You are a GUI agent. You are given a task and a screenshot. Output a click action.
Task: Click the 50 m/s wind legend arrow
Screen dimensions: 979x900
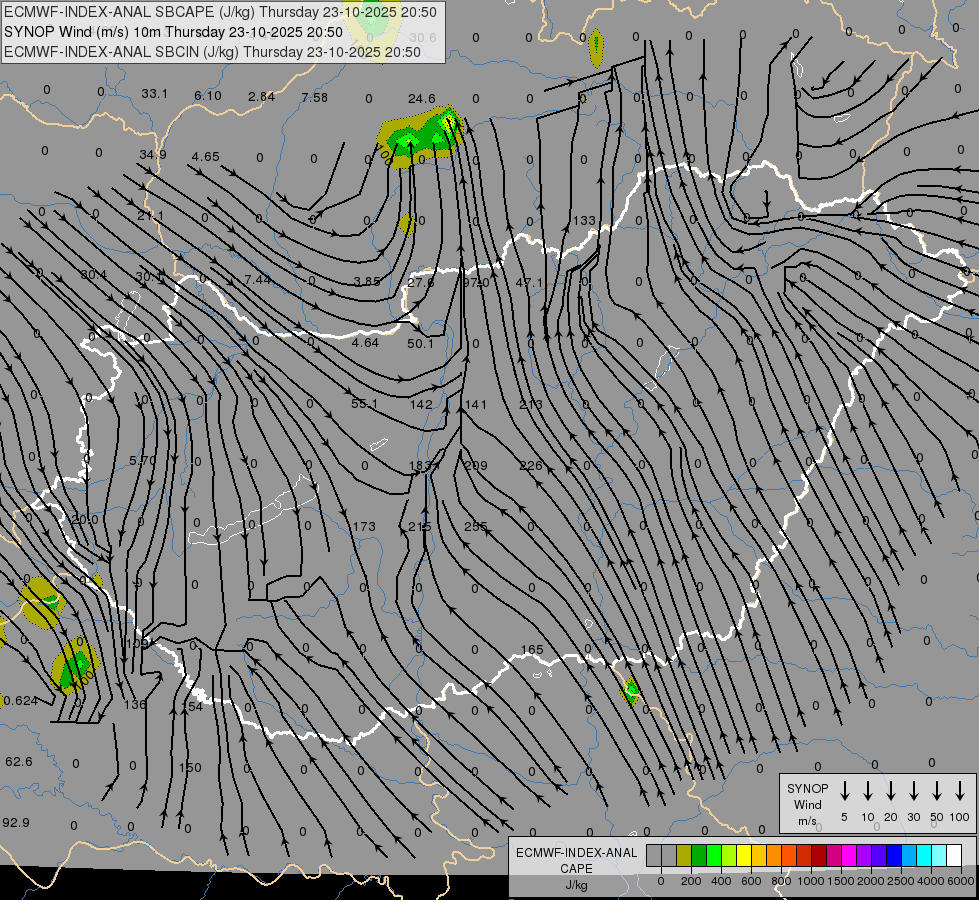[937, 791]
